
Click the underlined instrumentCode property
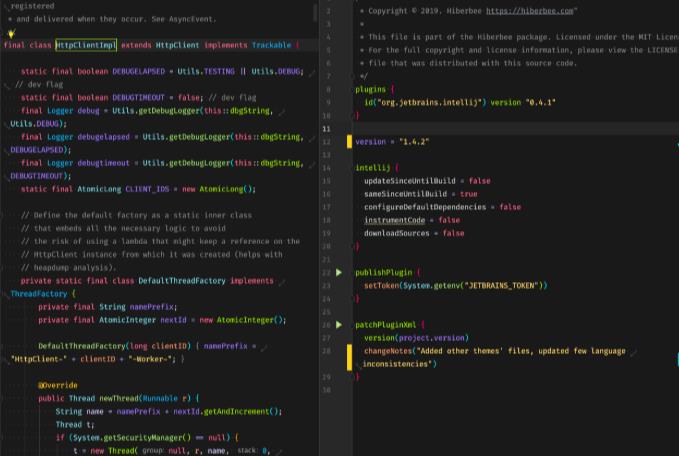point(394,220)
